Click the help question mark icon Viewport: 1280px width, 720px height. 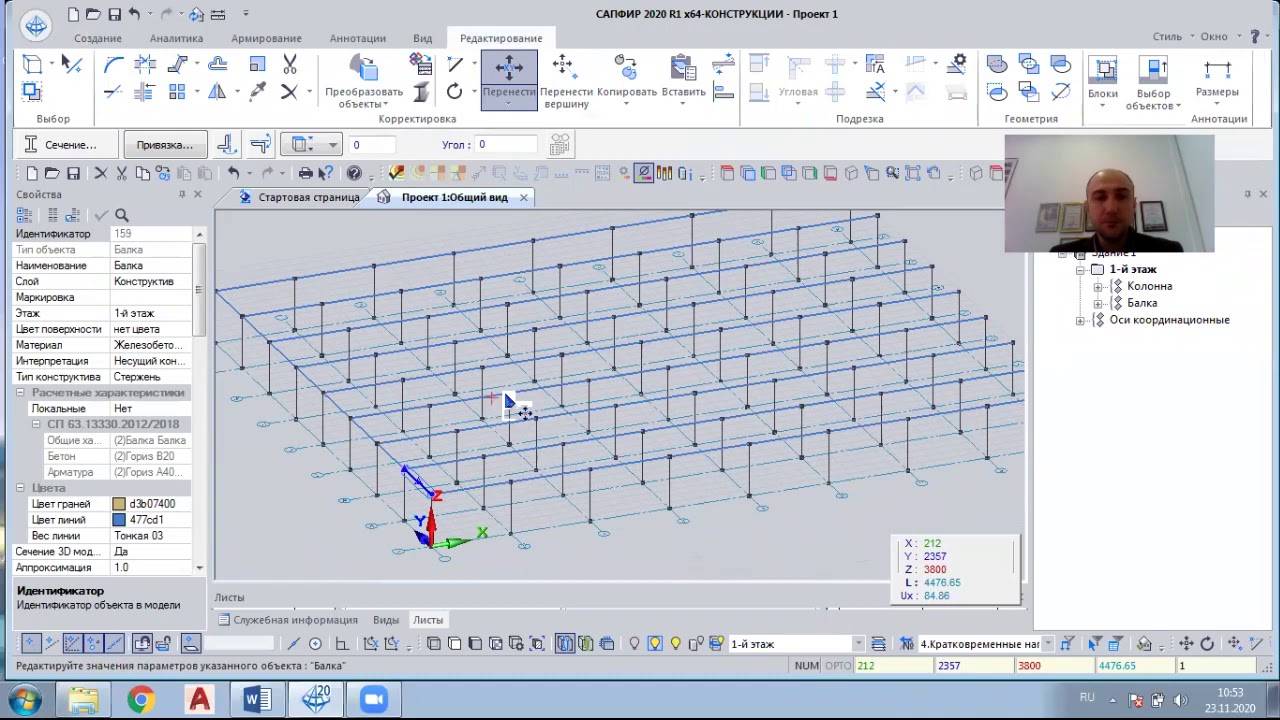354,173
